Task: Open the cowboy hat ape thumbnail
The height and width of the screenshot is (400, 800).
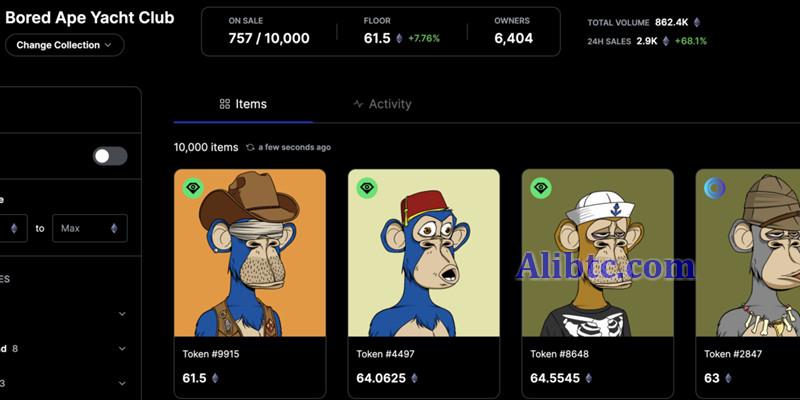Action: 250,253
